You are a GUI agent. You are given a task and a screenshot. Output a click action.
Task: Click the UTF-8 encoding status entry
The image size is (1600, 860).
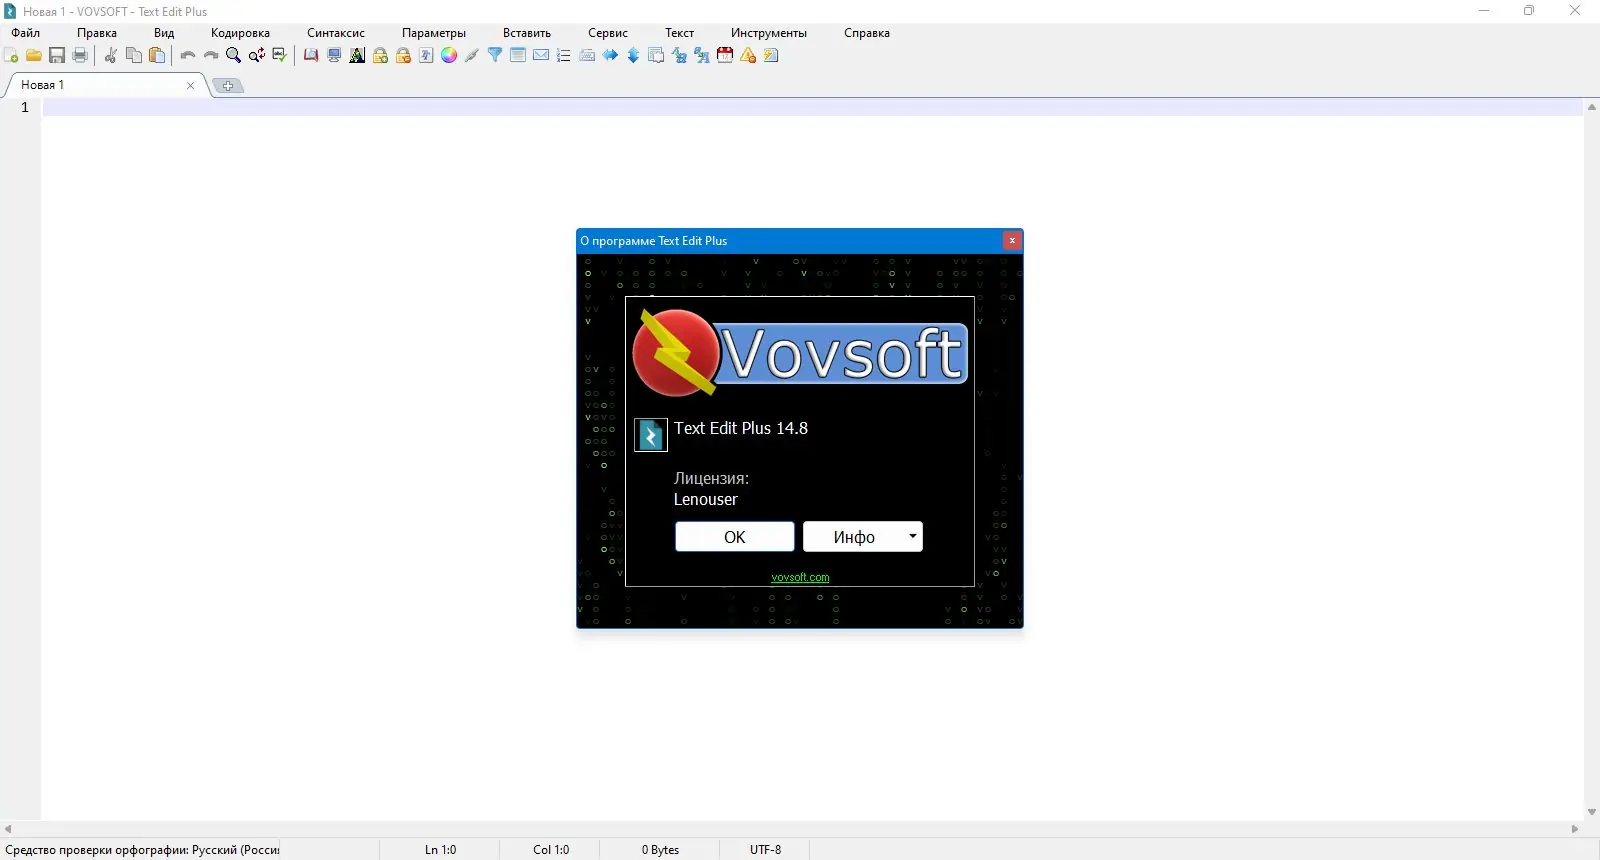(x=766, y=850)
